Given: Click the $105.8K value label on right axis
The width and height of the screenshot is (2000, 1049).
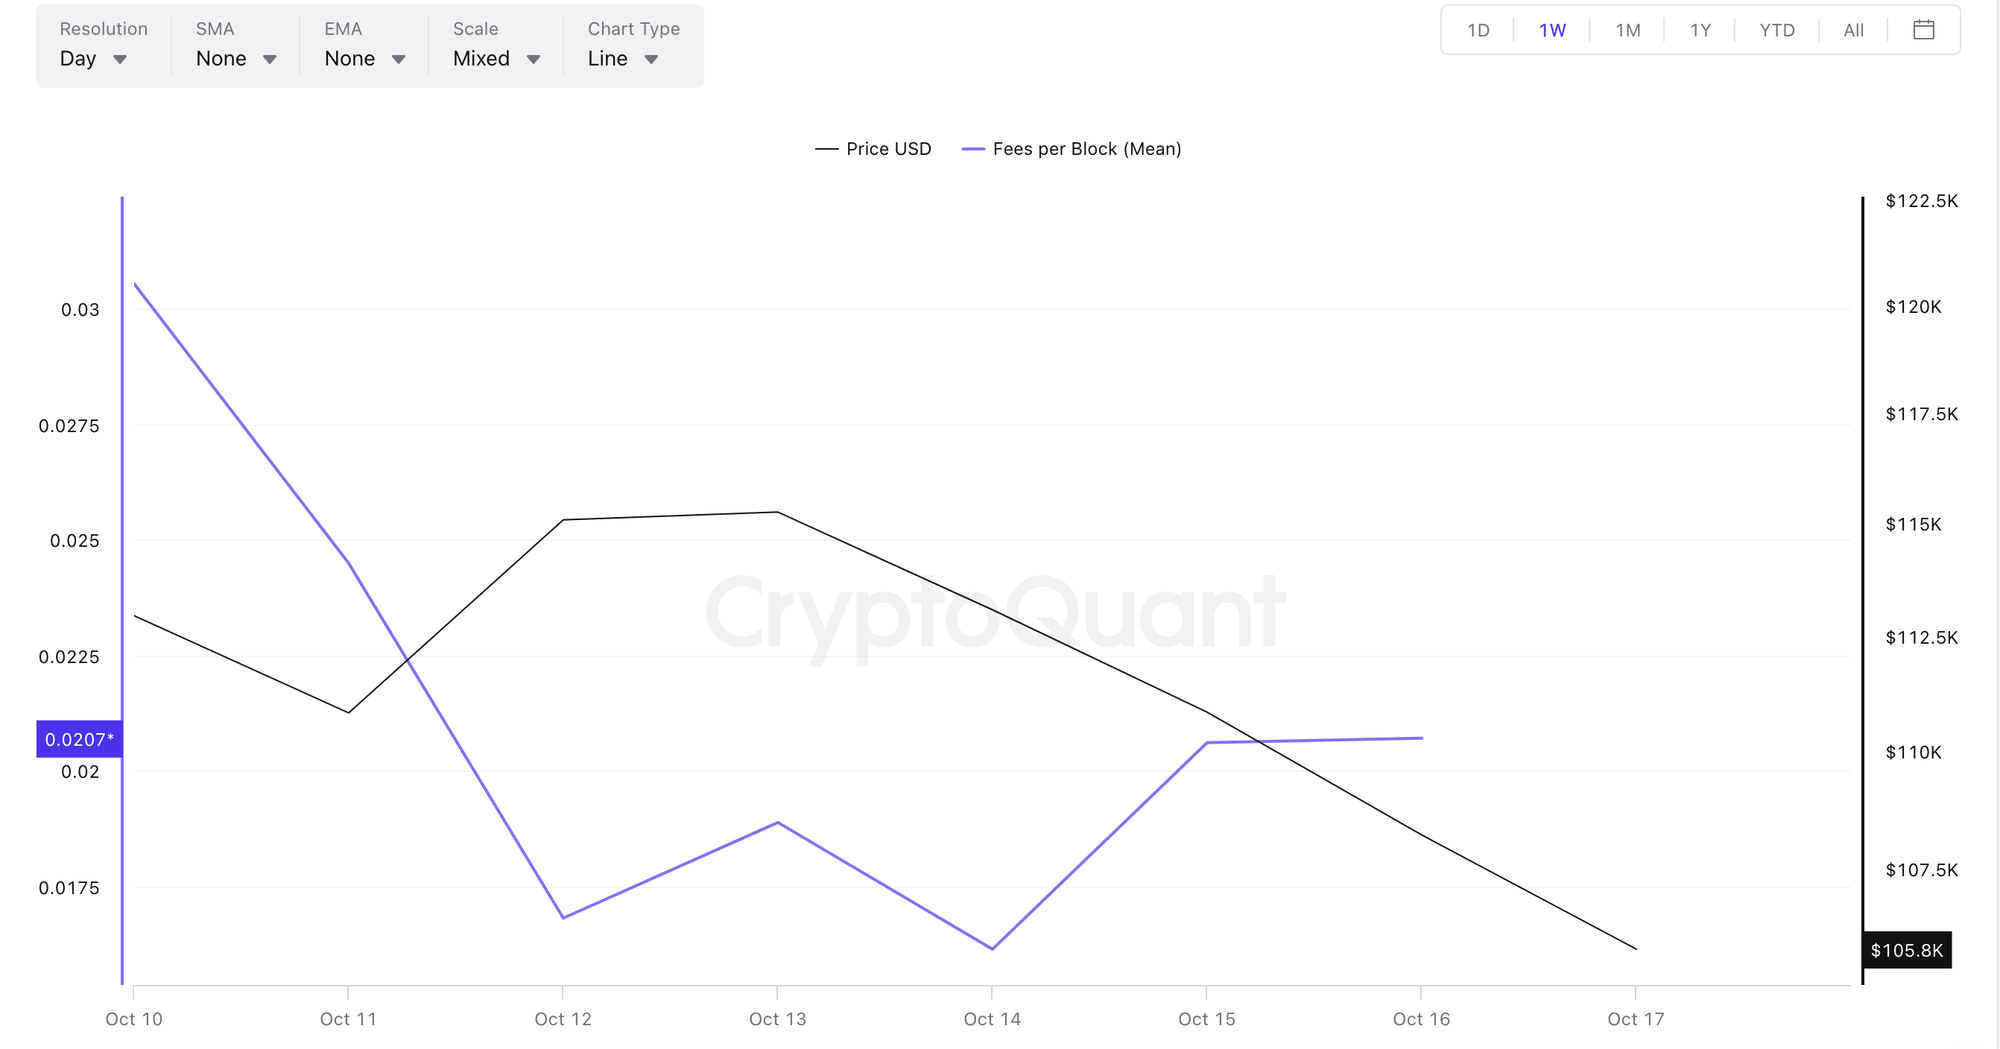Looking at the screenshot, I should (x=1907, y=951).
